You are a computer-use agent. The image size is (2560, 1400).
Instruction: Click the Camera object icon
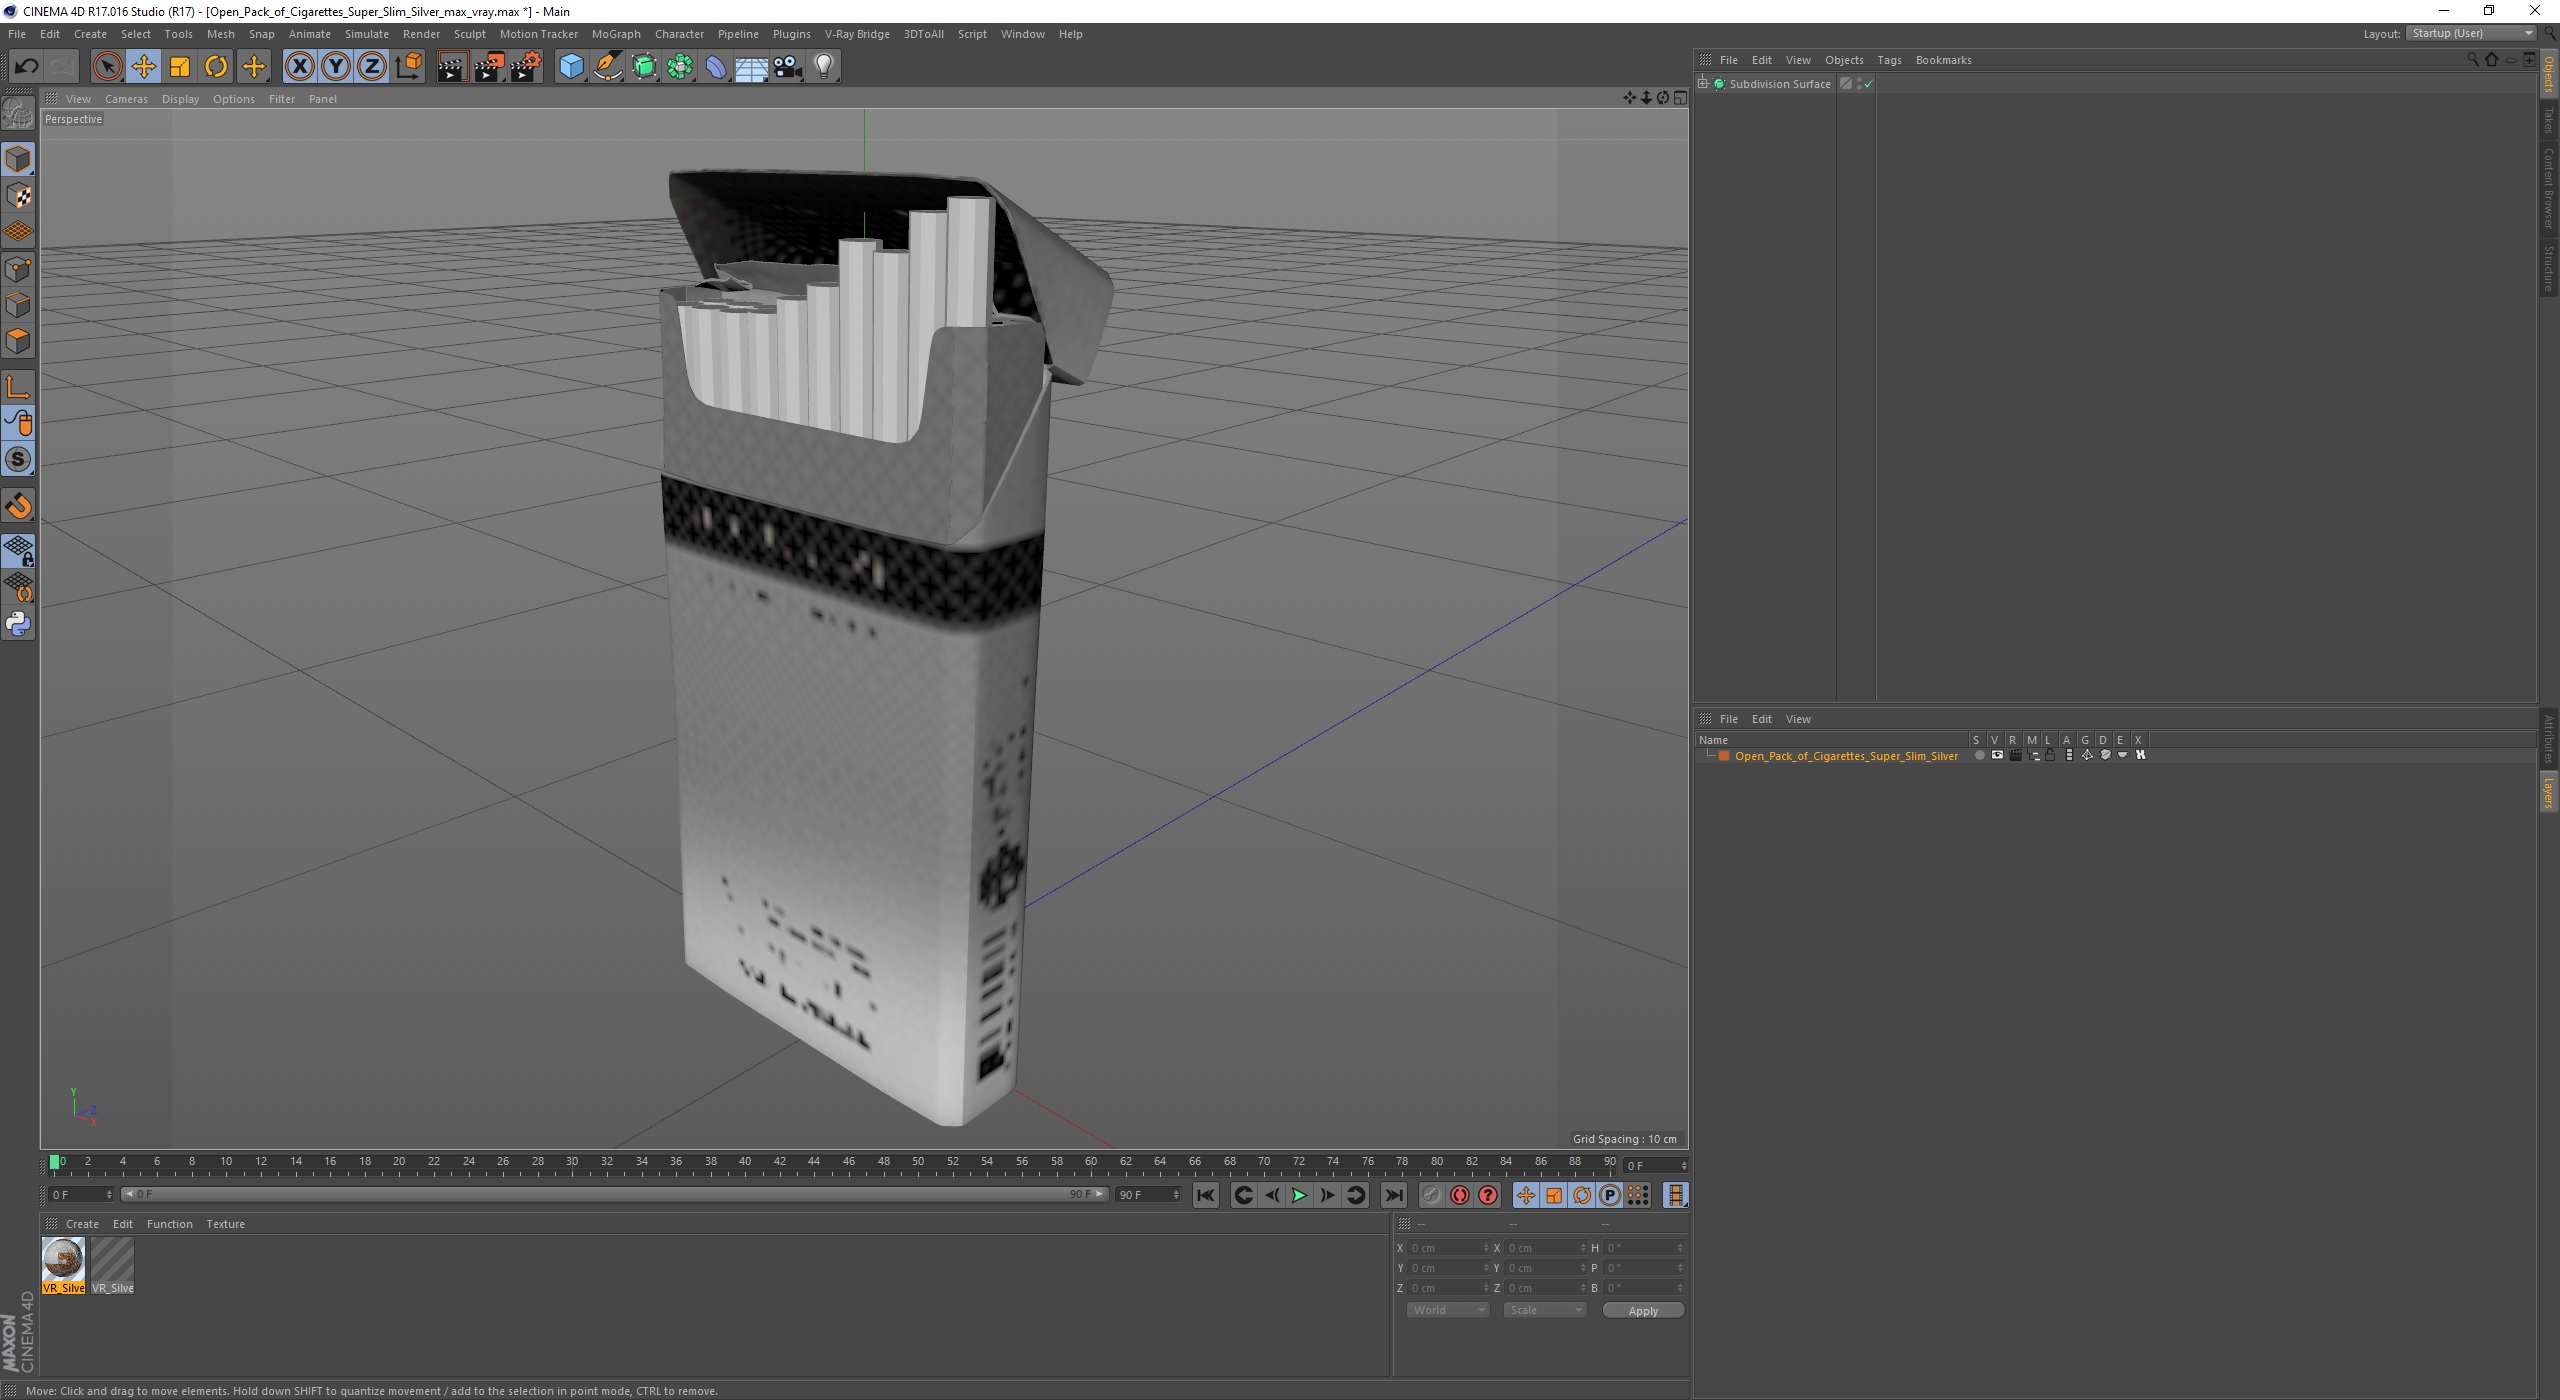pos(788,67)
